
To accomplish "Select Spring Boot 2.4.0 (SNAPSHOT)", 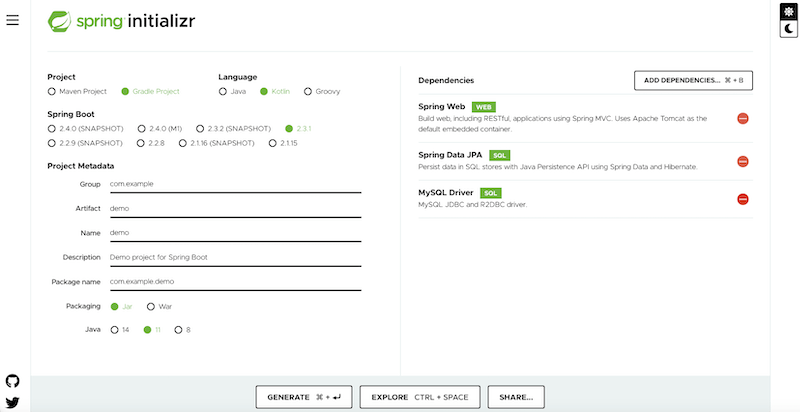I will [x=85, y=128].
